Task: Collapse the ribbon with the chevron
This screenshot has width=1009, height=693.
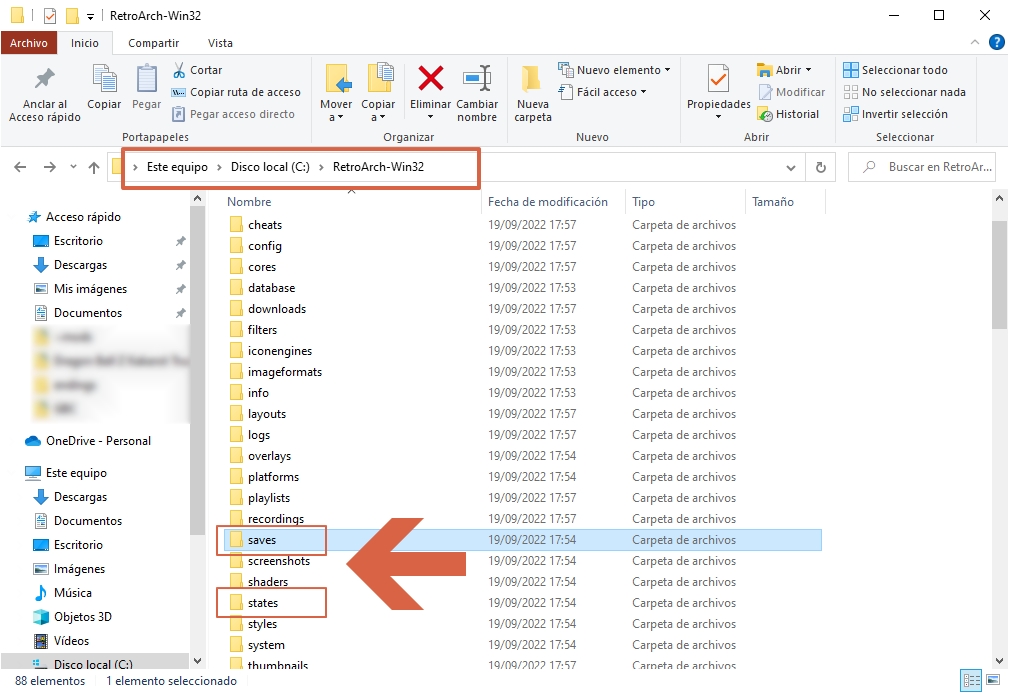Action: pos(975,42)
